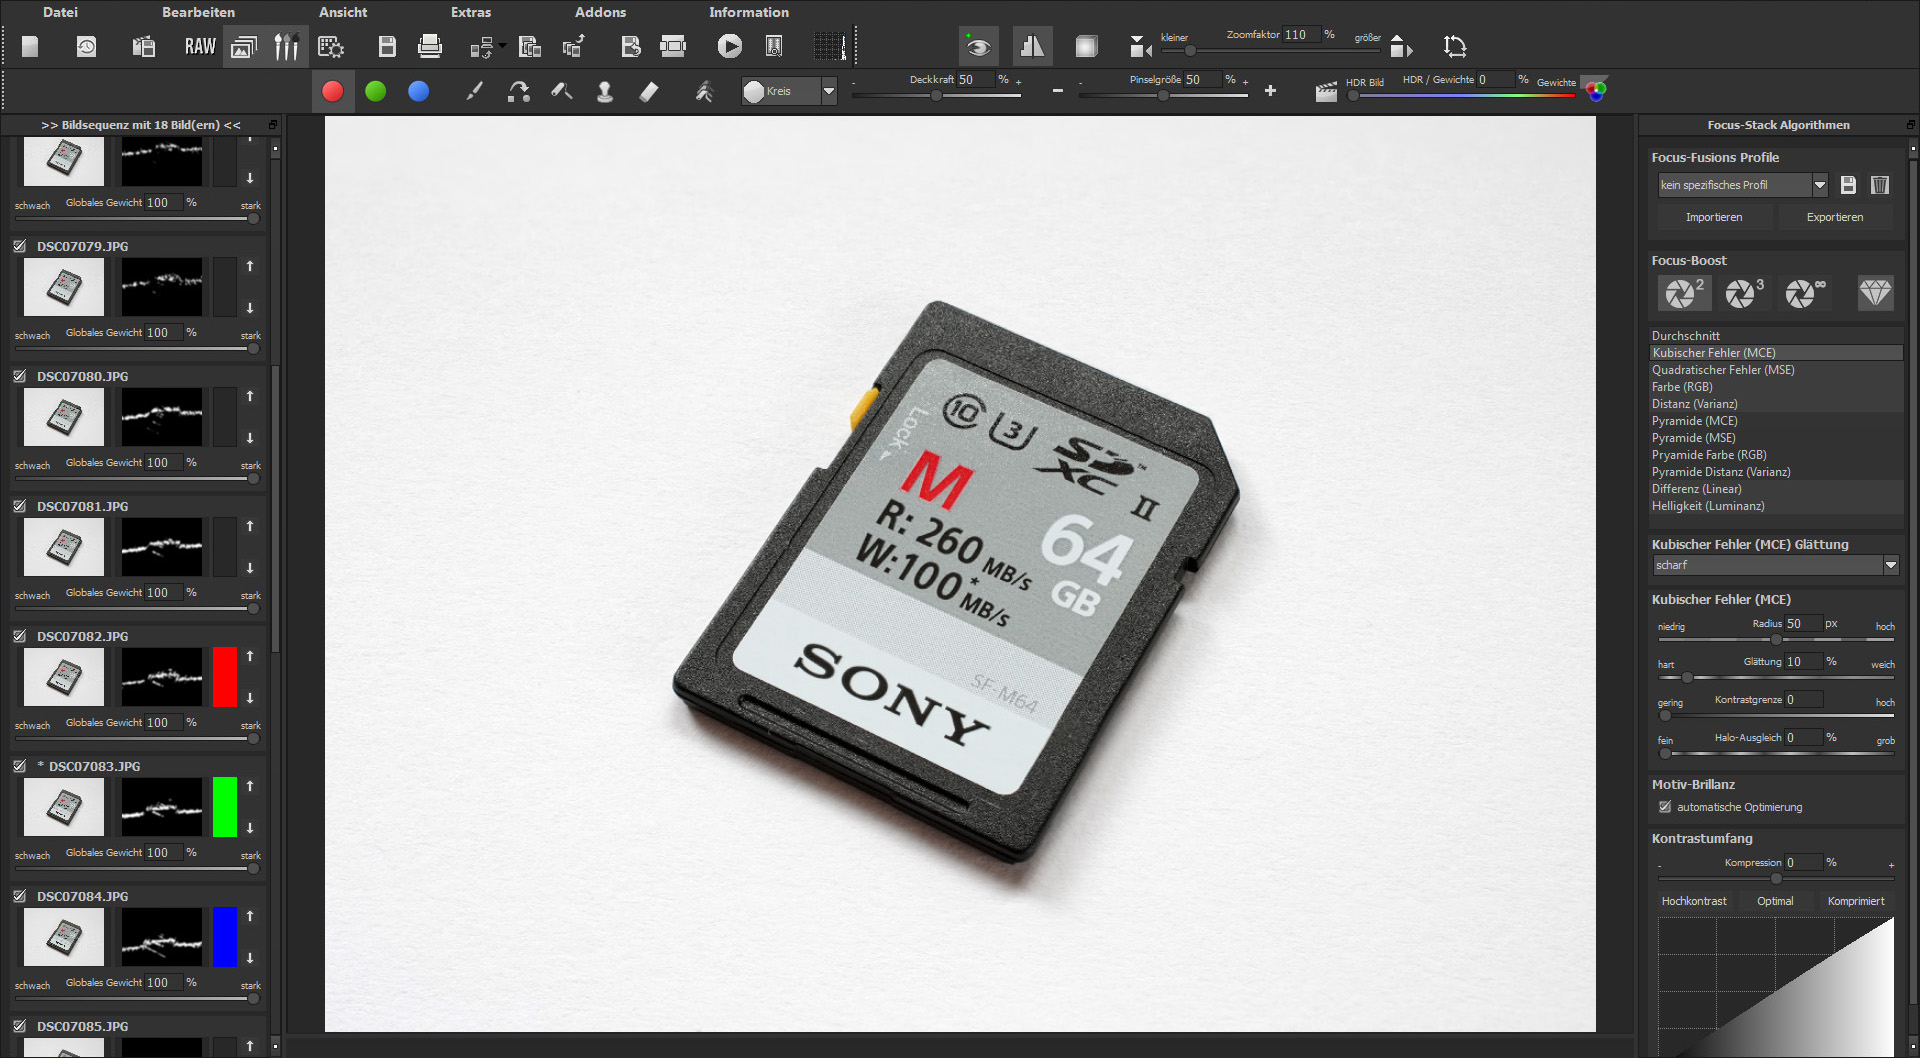Click the play button icon in toolbar

tap(730, 46)
